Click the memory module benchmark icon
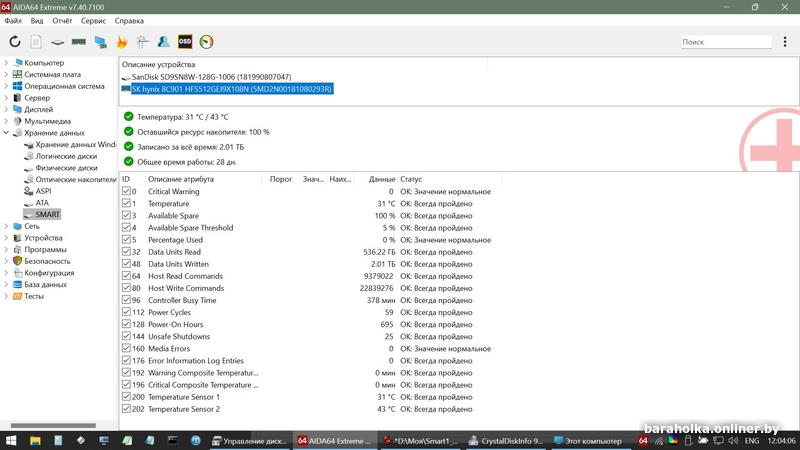 pyautogui.click(x=79, y=42)
